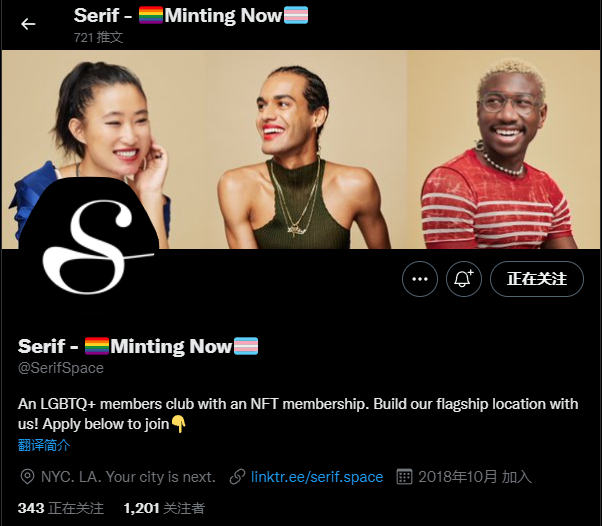Open the banner header photo
The width and height of the screenshot is (602, 526).
pos(301,149)
